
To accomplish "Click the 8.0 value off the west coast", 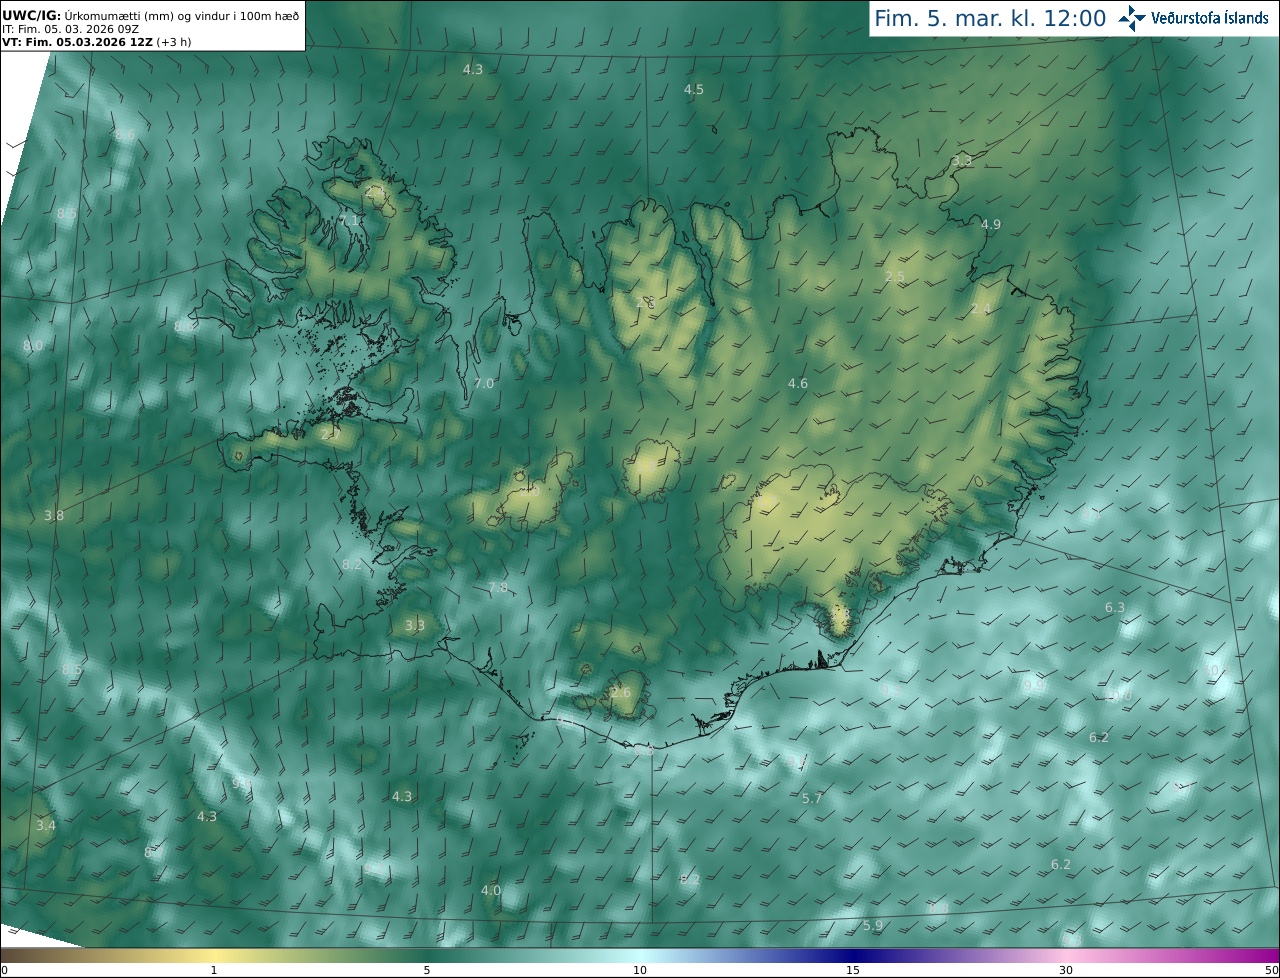I will [x=33, y=346].
